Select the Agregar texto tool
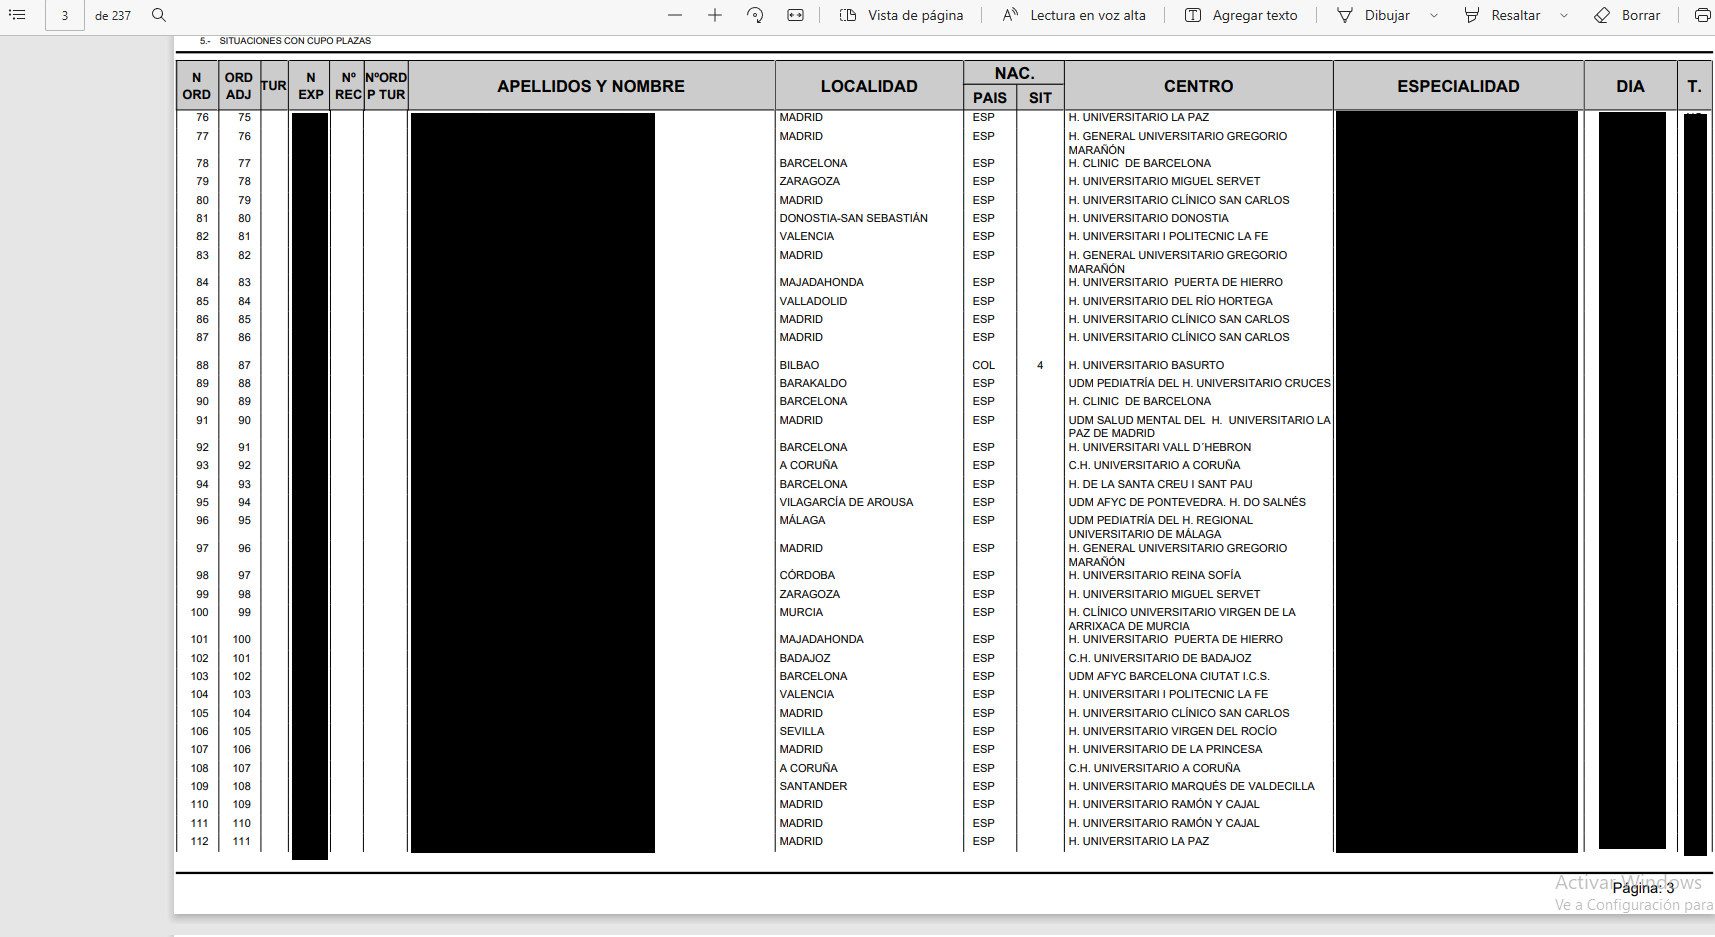This screenshot has width=1715, height=937. pyautogui.click(x=1241, y=15)
